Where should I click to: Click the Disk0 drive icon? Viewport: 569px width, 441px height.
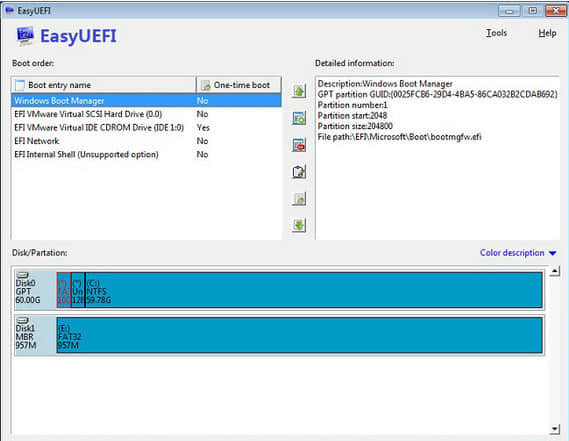pos(22,275)
